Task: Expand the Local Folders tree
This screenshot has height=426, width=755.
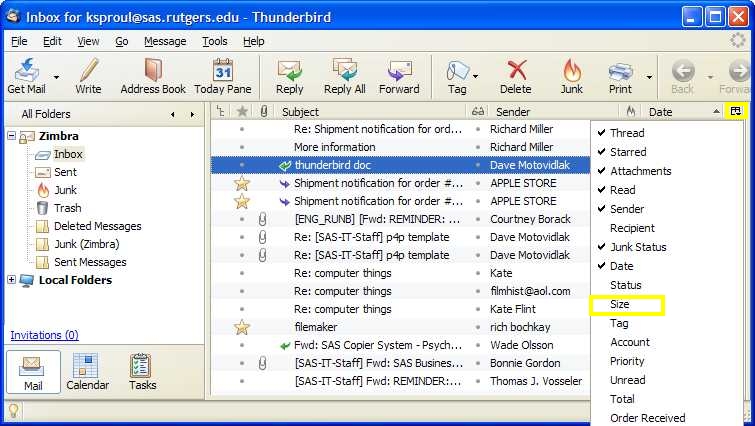Action: point(12,280)
